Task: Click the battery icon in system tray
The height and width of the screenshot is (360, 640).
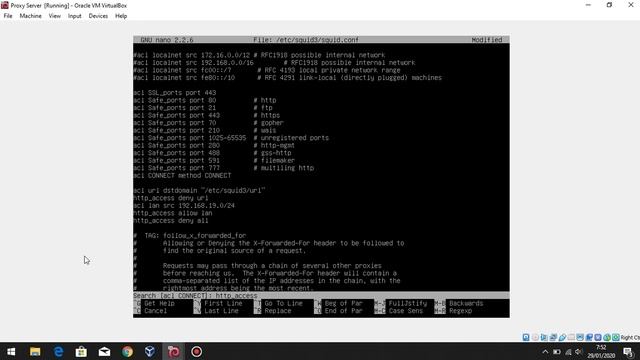Action: [557, 351]
